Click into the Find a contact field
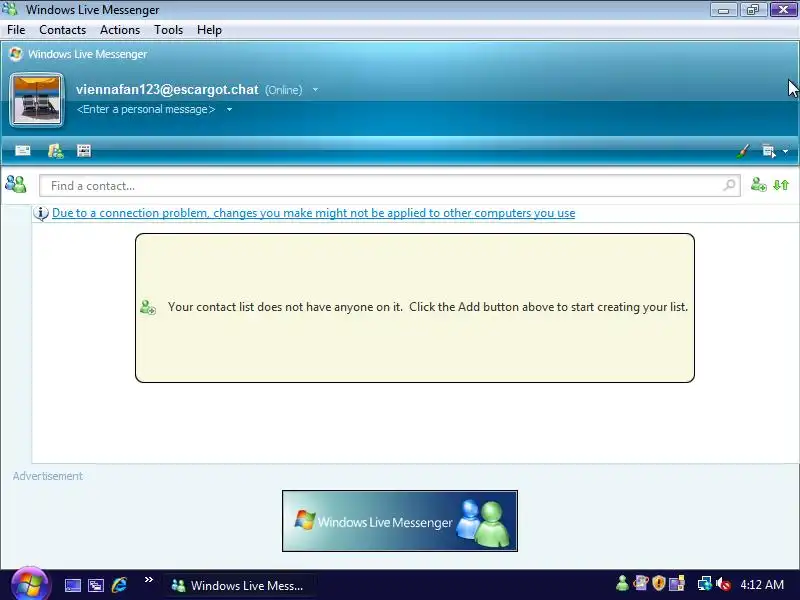The width and height of the screenshot is (800, 600). pos(389,186)
